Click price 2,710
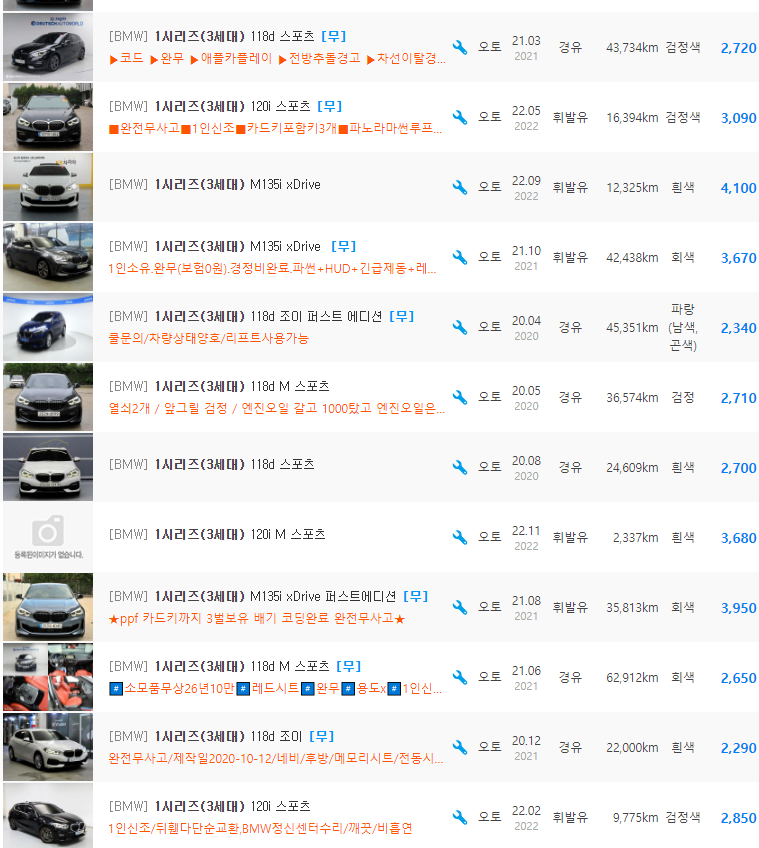 click(x=738, y=398)
